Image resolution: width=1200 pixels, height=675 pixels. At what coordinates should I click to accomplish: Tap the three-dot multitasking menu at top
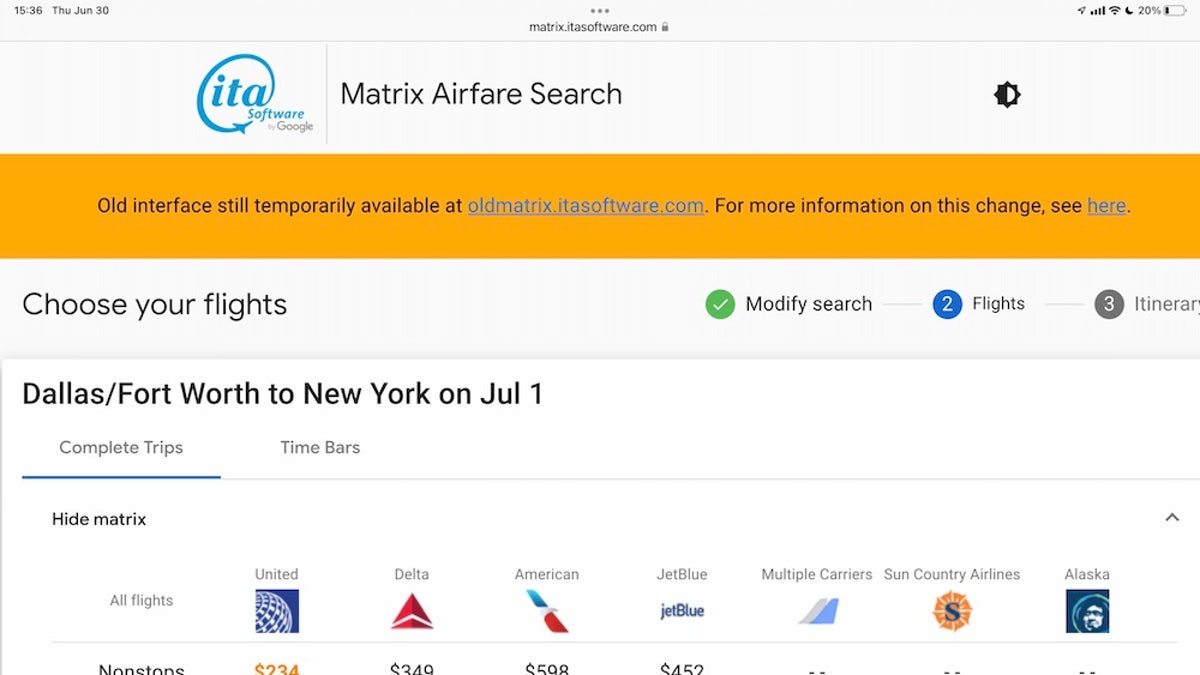pyautogui.click(x=600, y=11)
